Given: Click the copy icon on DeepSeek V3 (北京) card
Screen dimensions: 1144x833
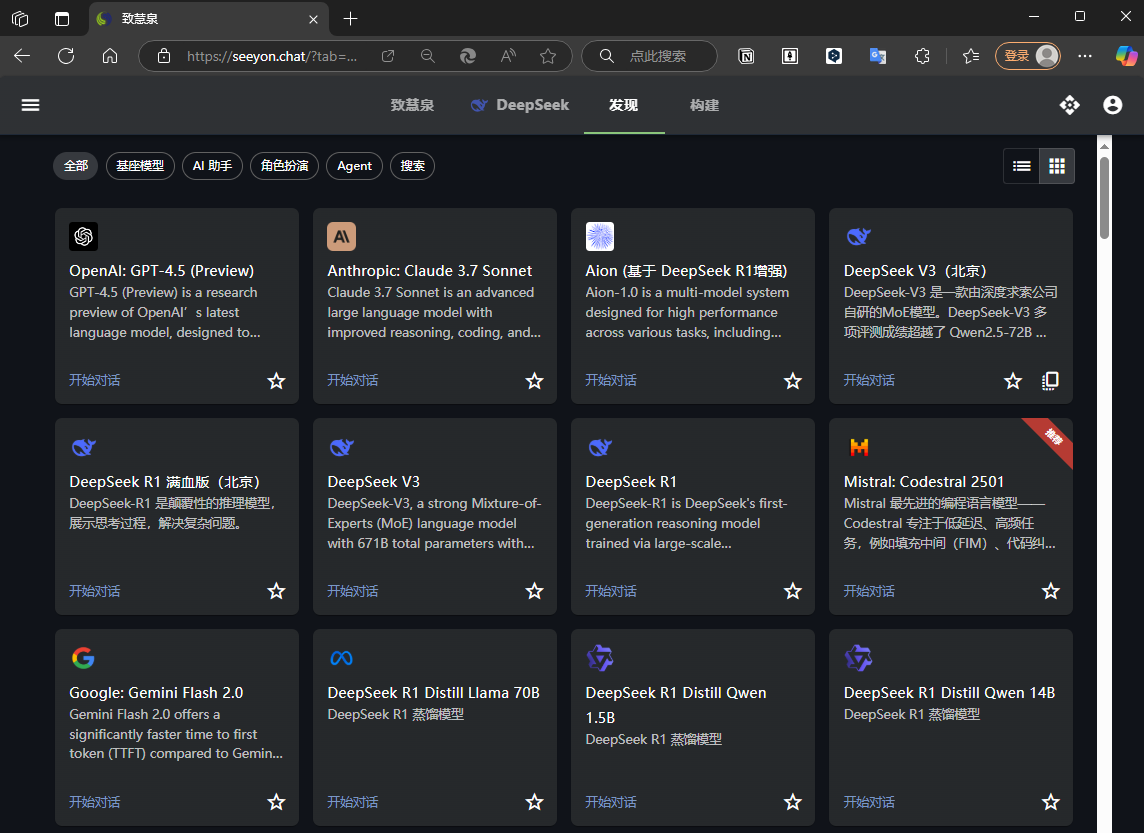Looking at the screenshot, I should (1050, 380).
